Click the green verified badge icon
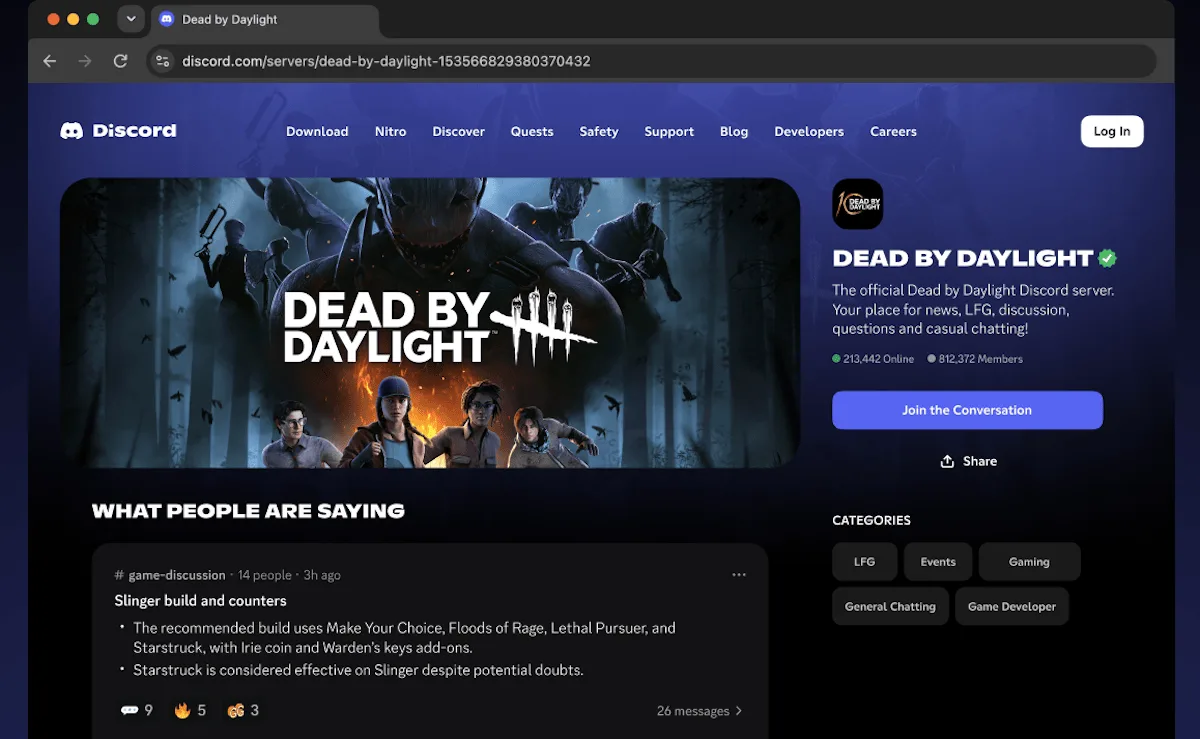 click(x=1107, y=258)
